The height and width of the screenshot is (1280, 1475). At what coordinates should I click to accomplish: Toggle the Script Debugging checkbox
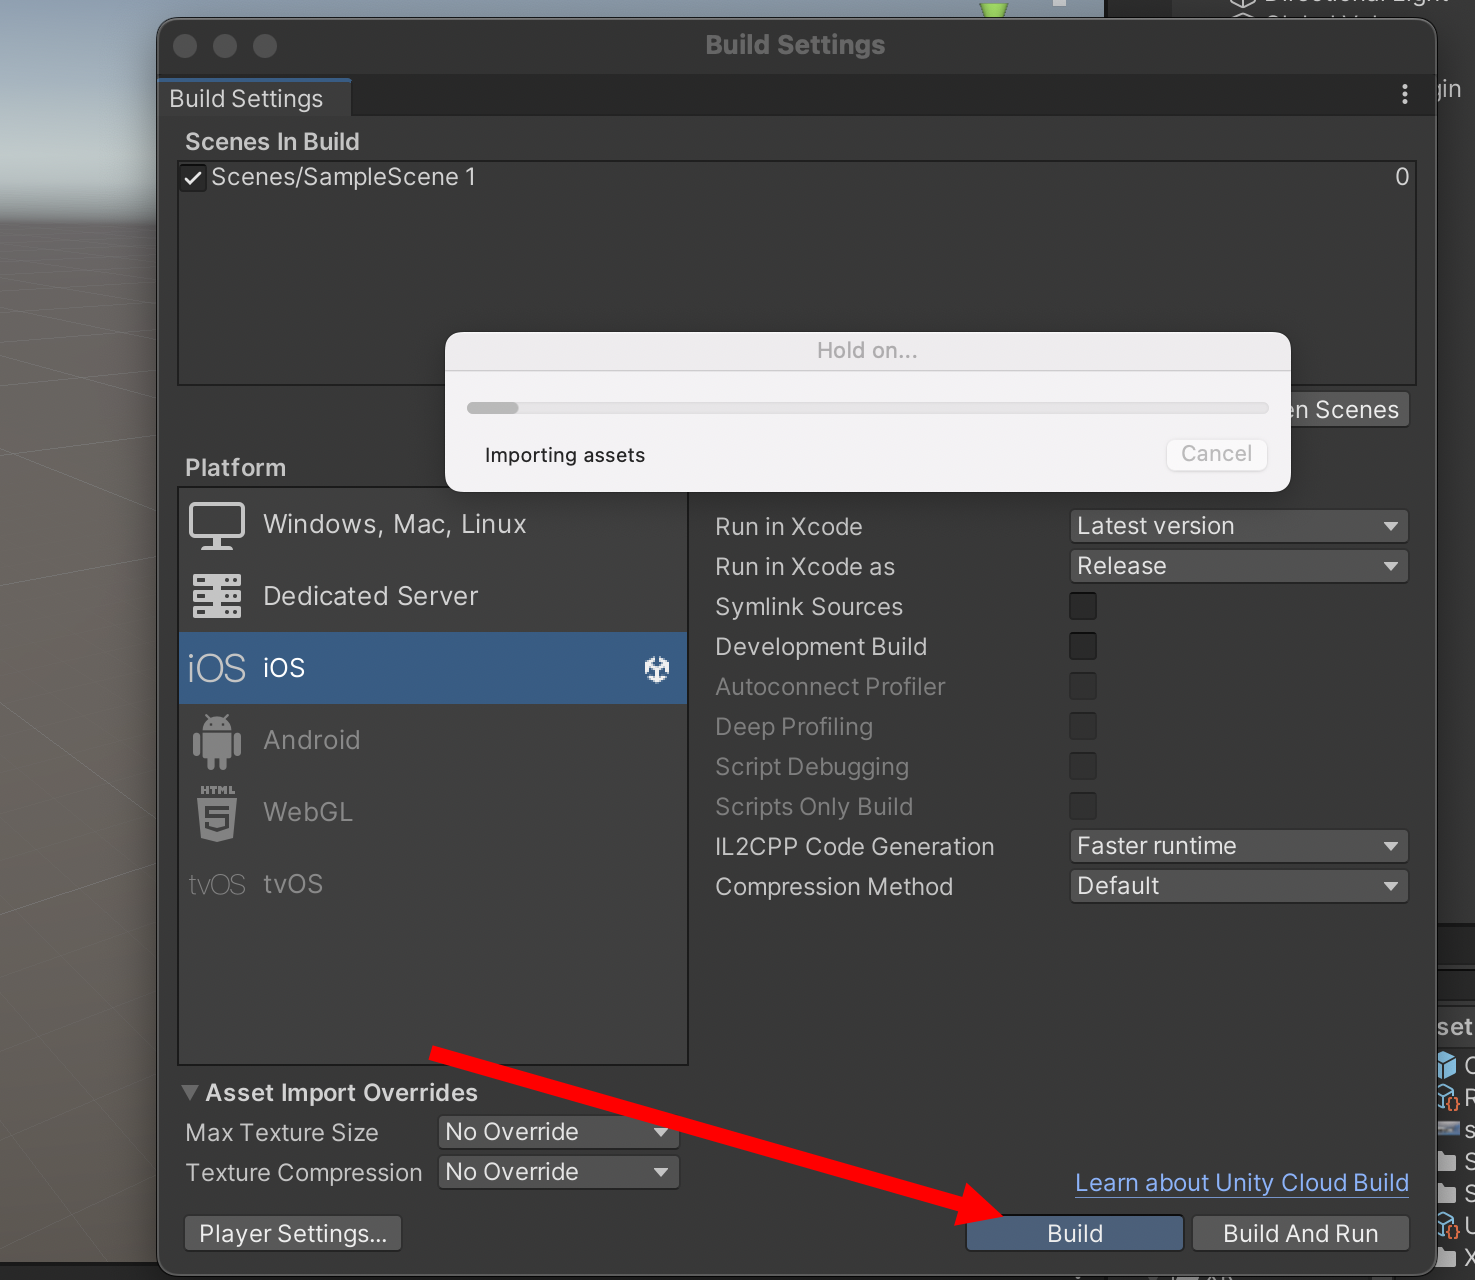click(1083, 766)
